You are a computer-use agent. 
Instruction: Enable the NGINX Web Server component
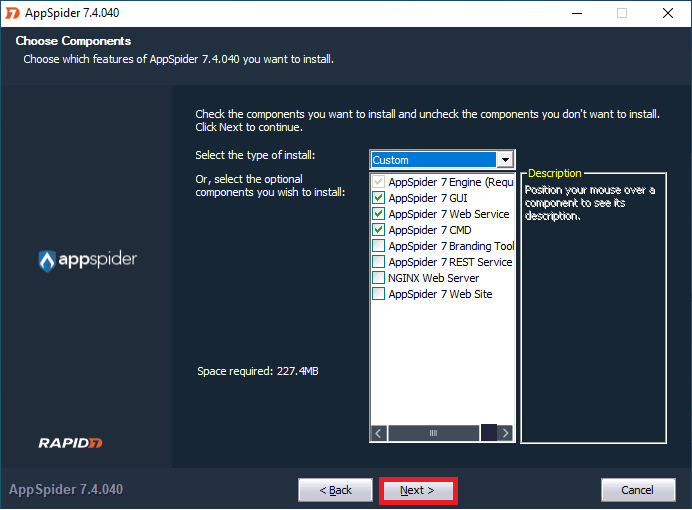tap(378, 278)
